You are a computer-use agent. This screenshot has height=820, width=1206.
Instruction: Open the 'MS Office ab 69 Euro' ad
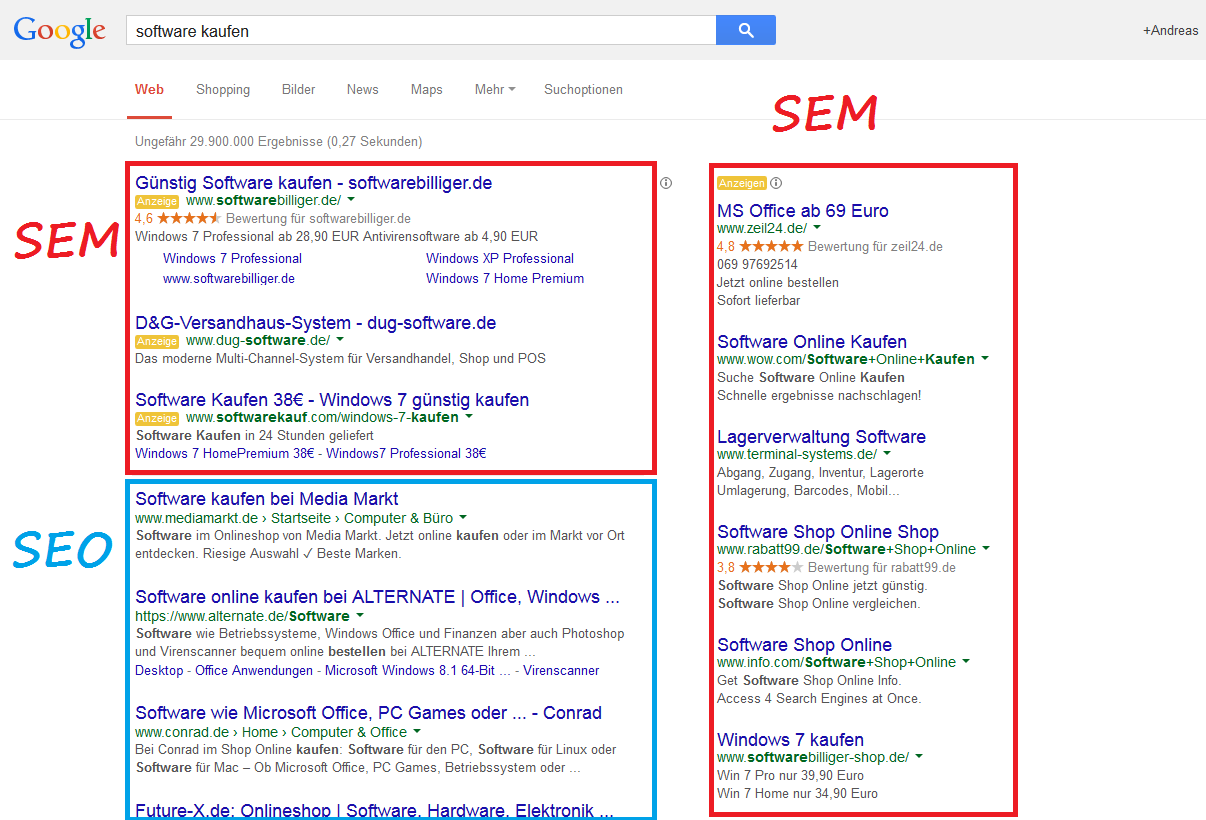[x=803, y=211]
